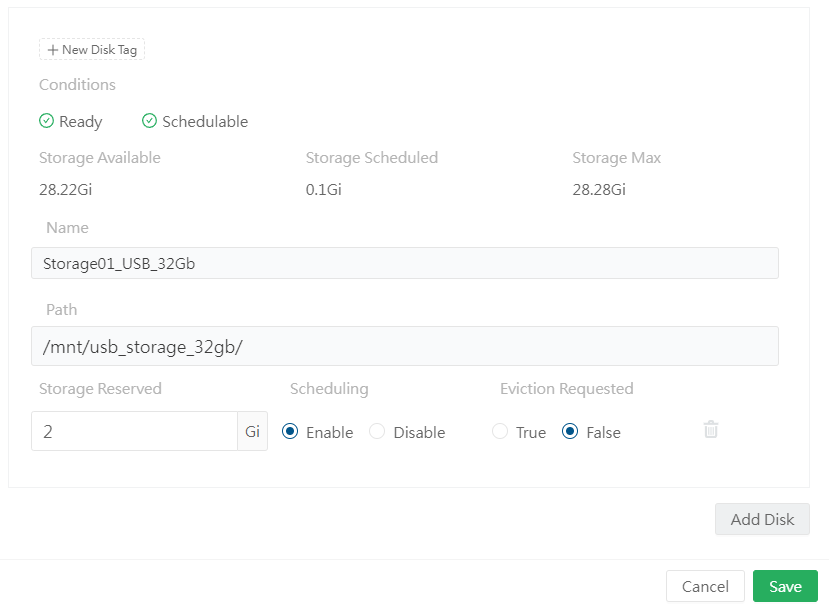Click the Conditions heading

[x=77, y=85]
